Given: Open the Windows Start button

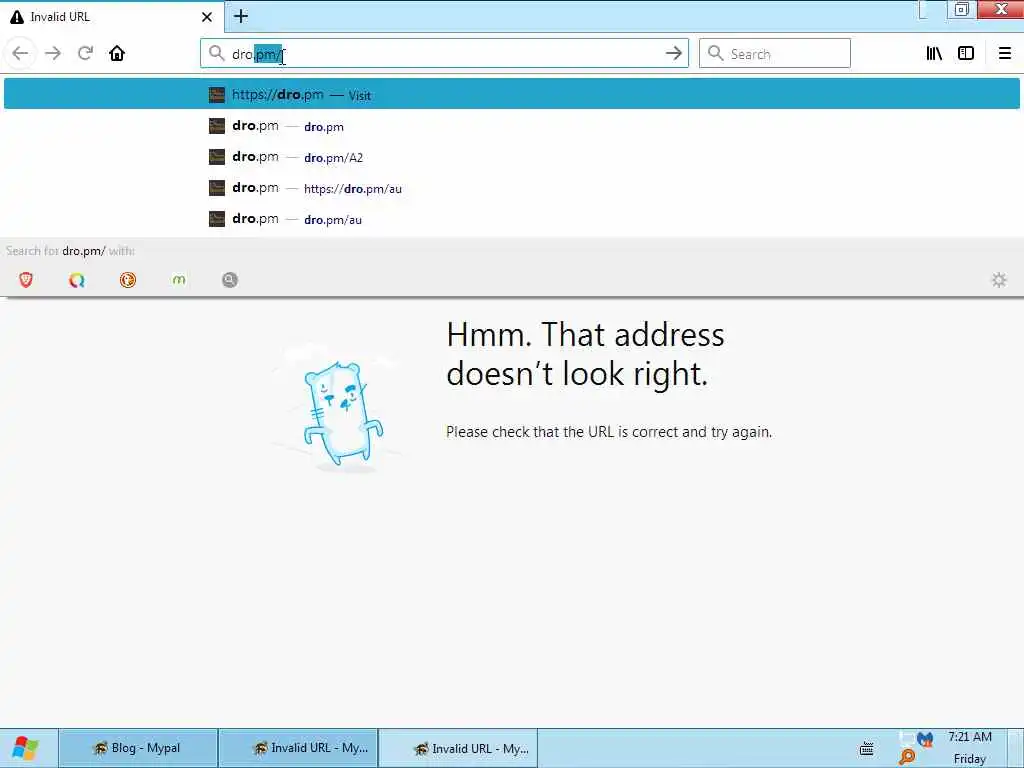Looking at the screenshot, I should pos(26,748).
